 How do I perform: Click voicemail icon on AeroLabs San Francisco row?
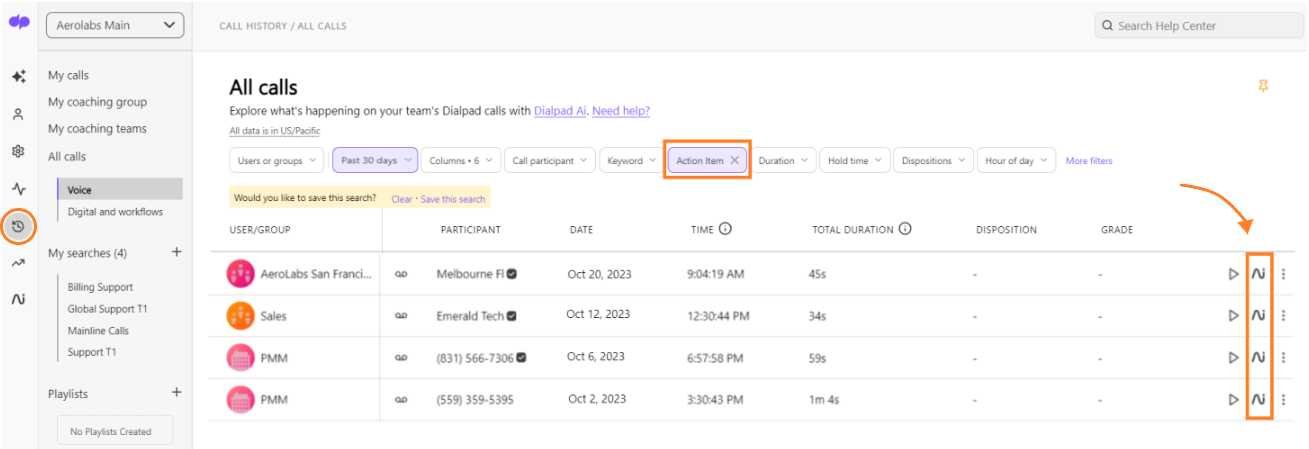(401, 274)
